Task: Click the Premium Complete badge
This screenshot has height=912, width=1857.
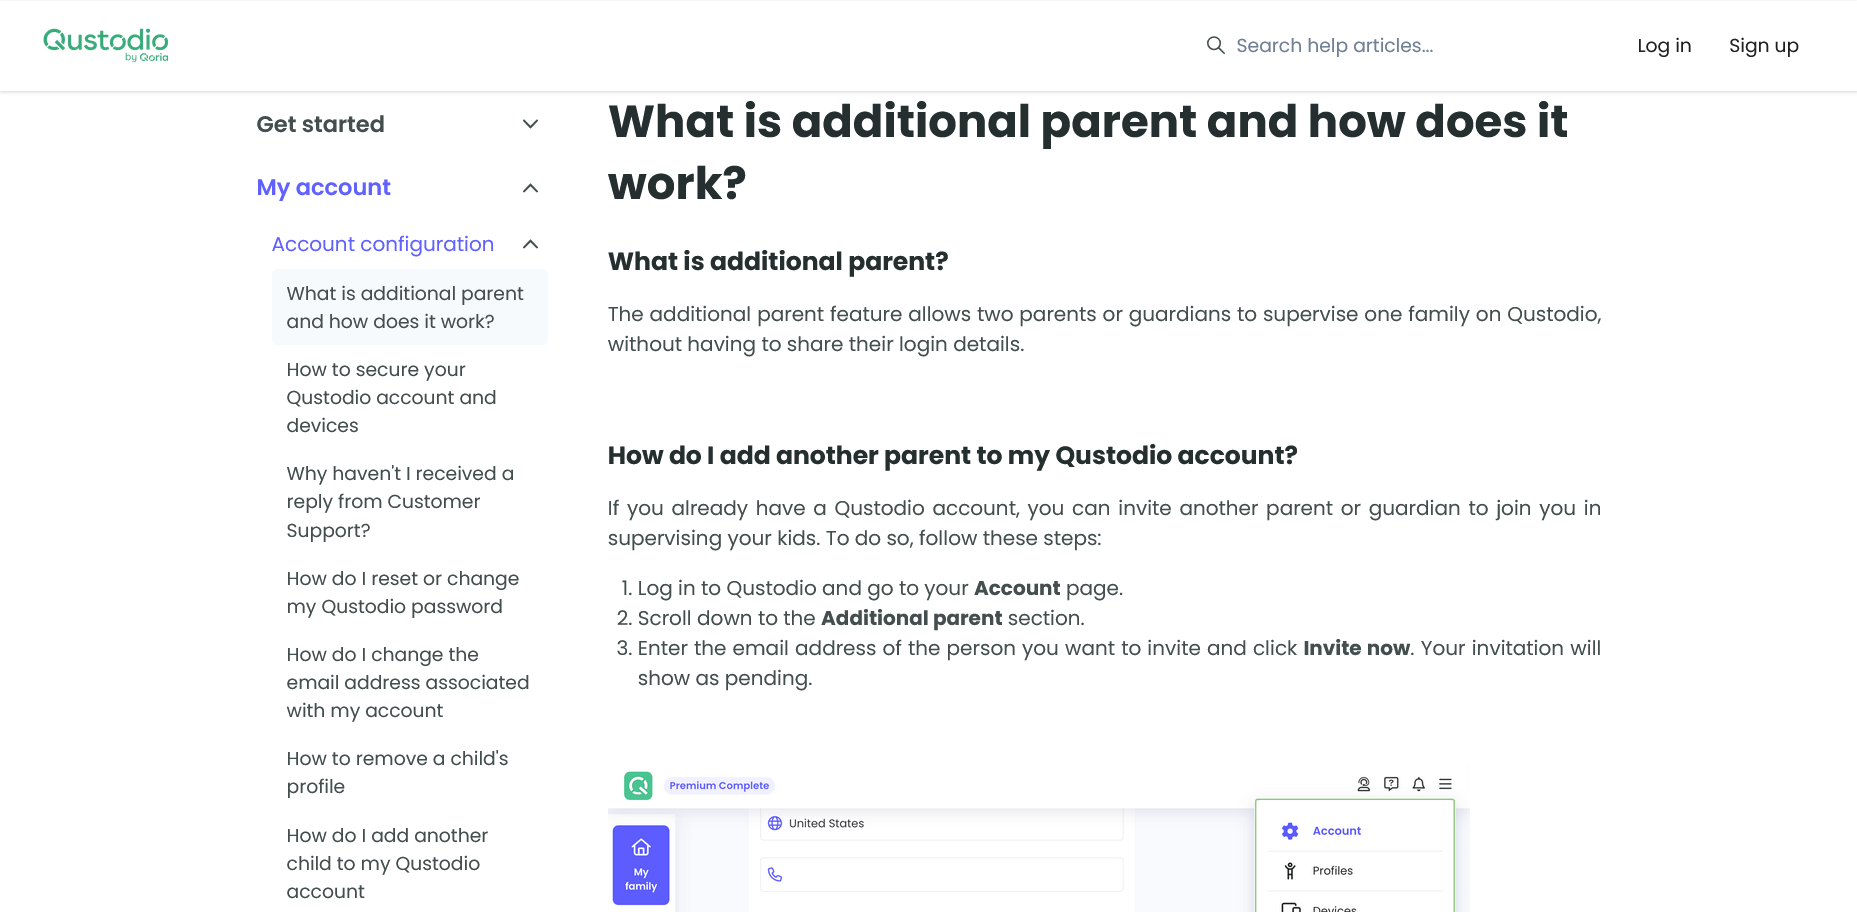Action: [719, 786]
